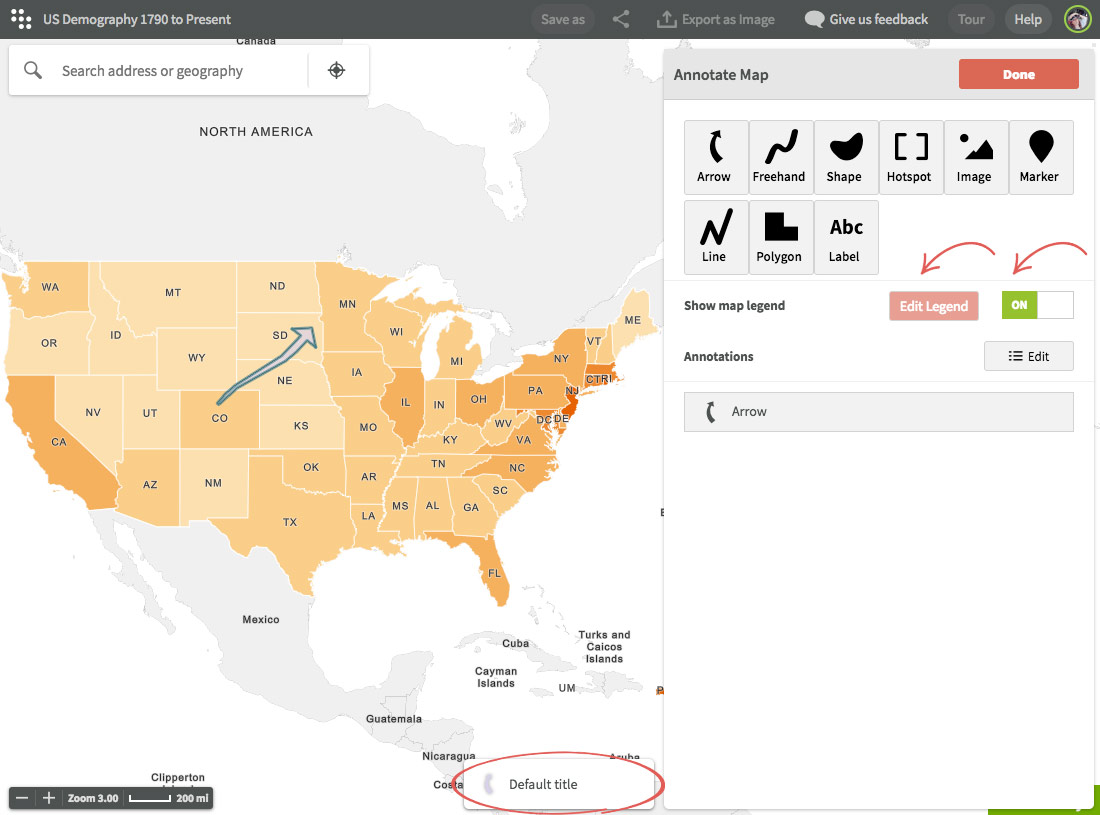This screenshot has width=1100, height=815.
Task: Toggle the Show map legend switch
Action: point(1038,305)
